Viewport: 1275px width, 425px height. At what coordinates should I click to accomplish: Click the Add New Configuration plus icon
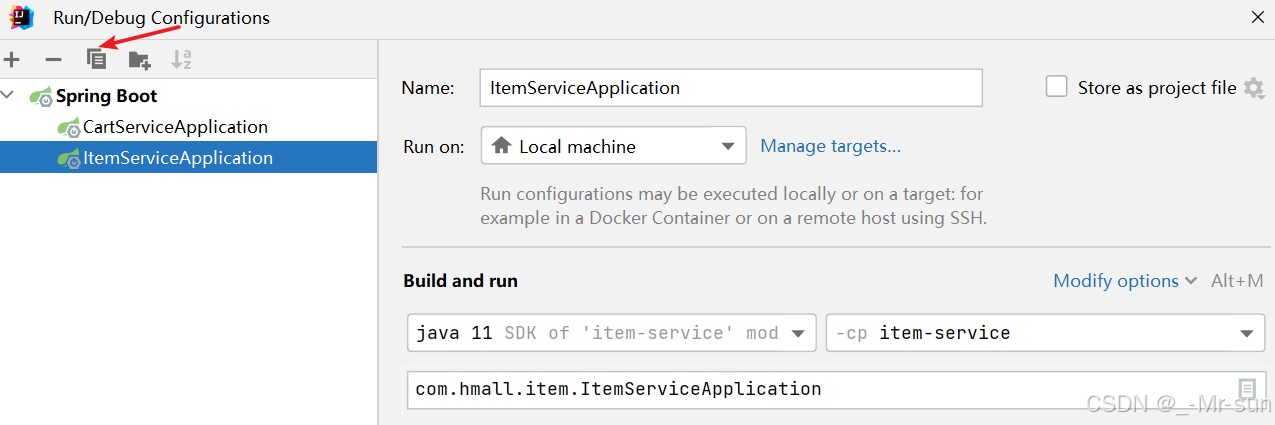click(12, 60)
